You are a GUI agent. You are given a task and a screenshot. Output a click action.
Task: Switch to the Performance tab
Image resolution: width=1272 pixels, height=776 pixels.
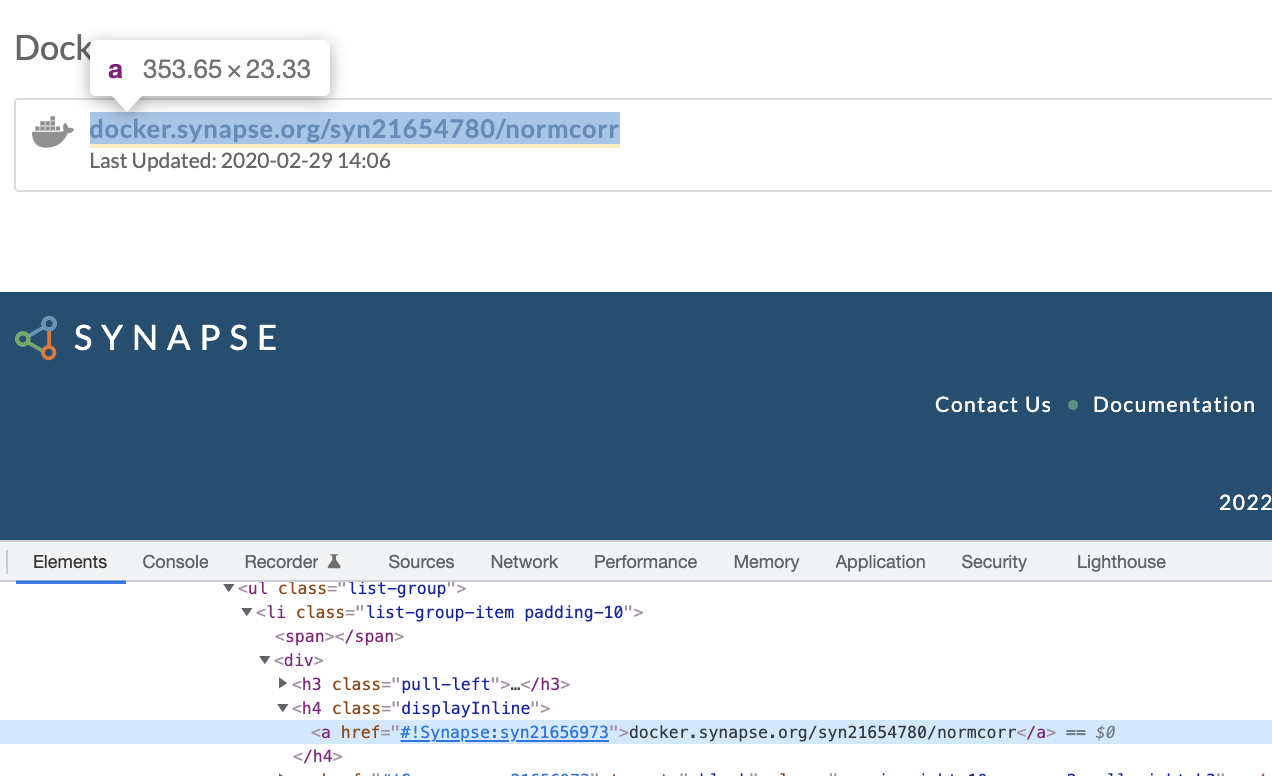(x=645, y=562)
